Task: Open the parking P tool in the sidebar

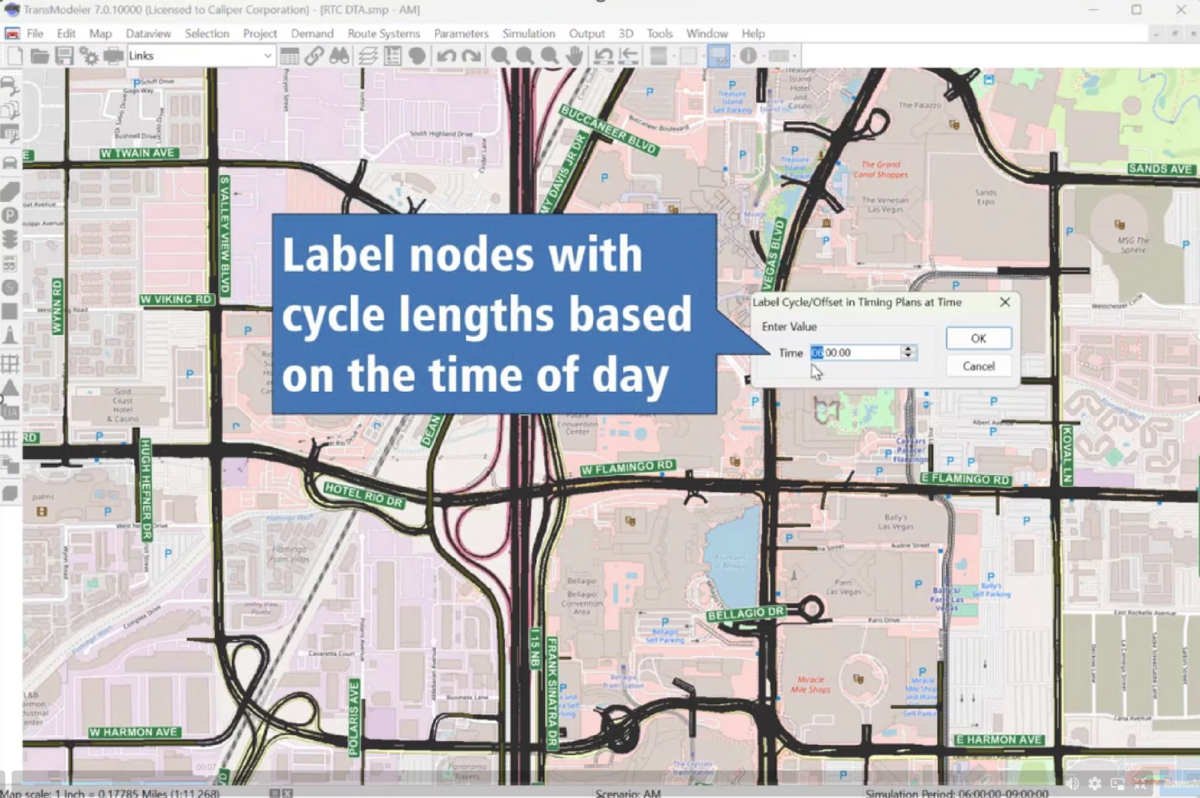Action: pos(10,214)
